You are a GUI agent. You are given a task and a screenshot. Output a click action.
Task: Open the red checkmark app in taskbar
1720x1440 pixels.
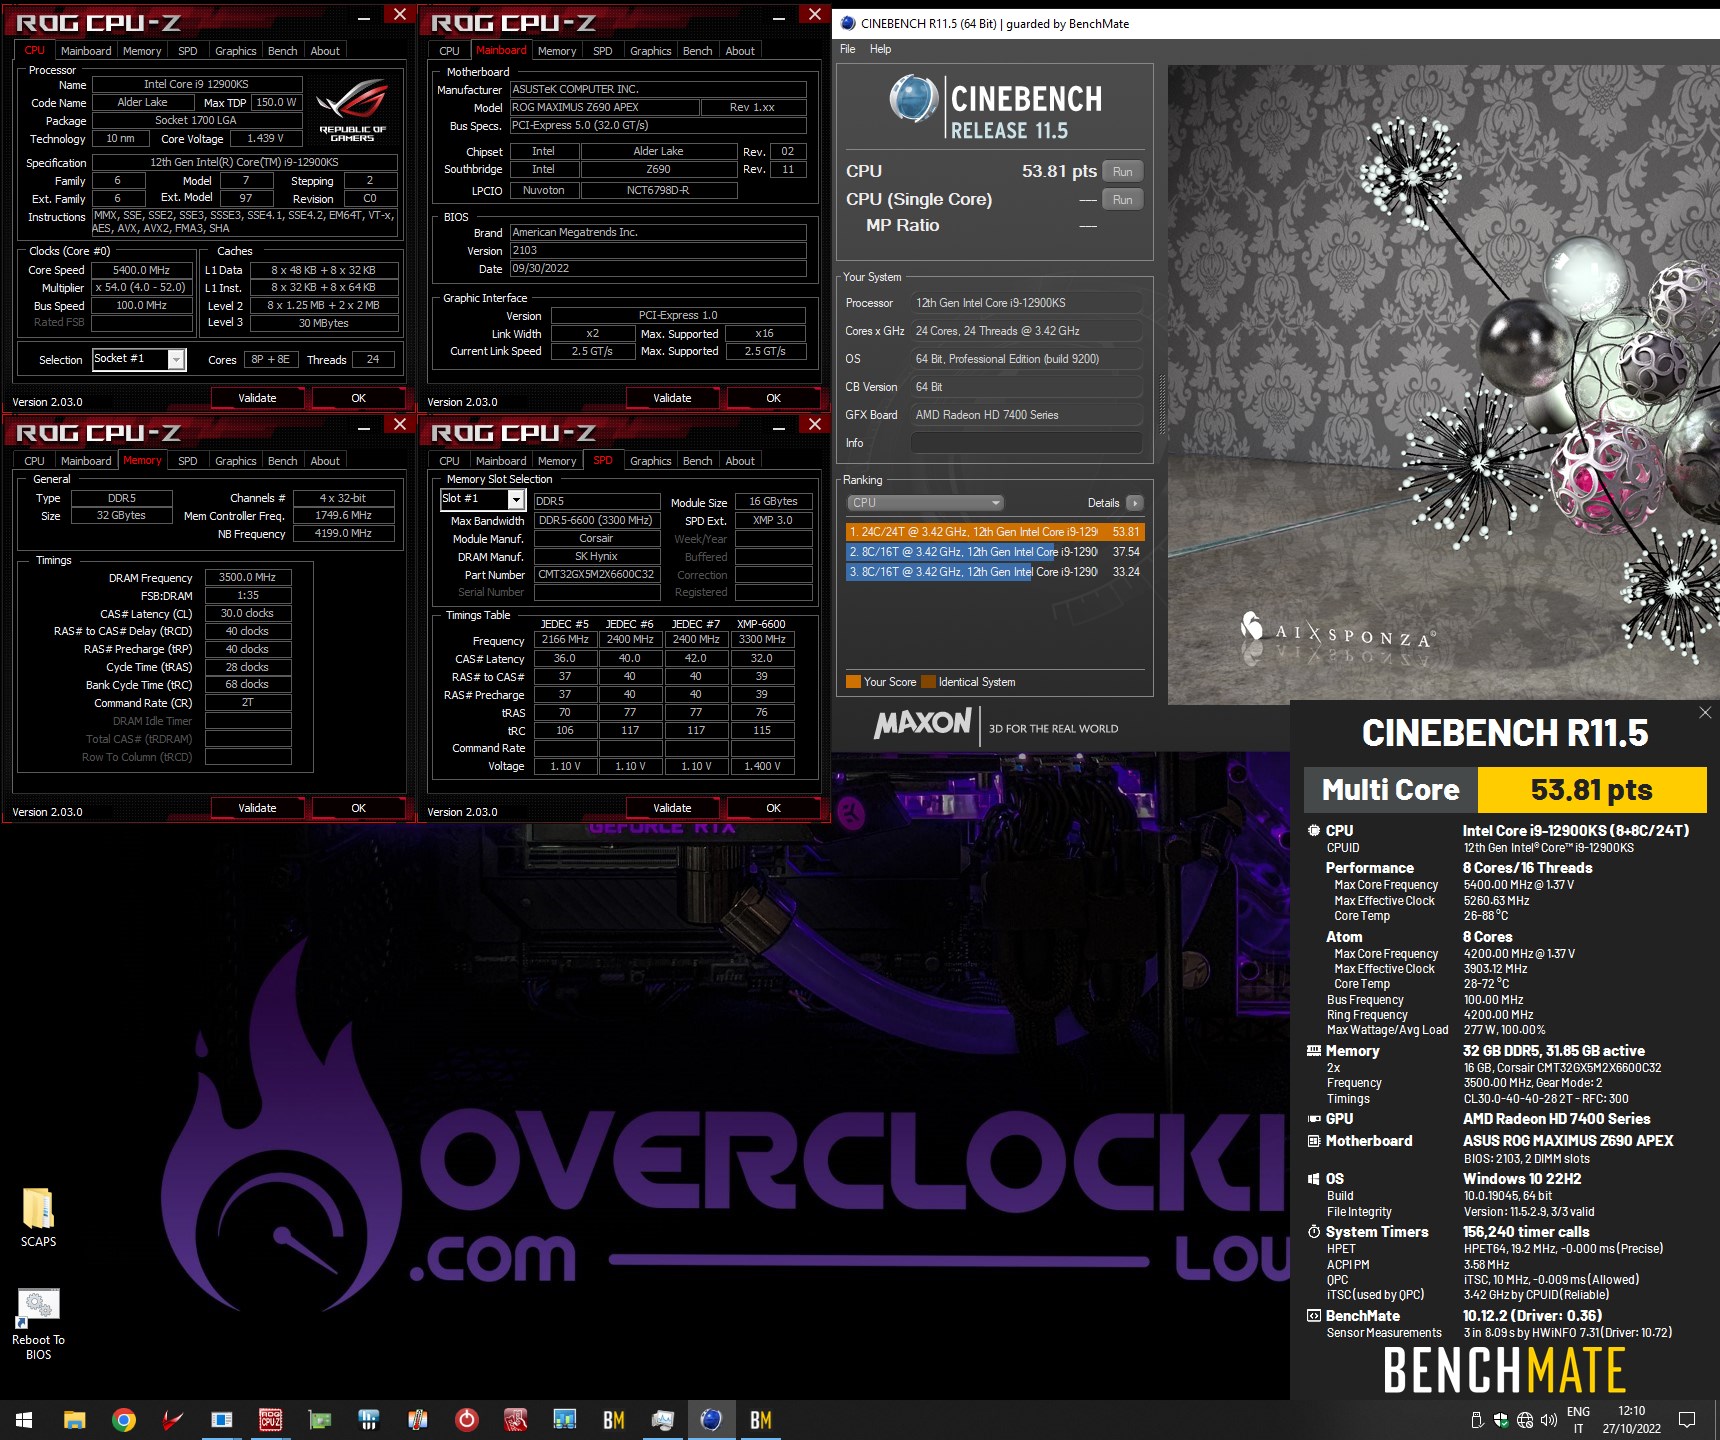coord(173,1420)
